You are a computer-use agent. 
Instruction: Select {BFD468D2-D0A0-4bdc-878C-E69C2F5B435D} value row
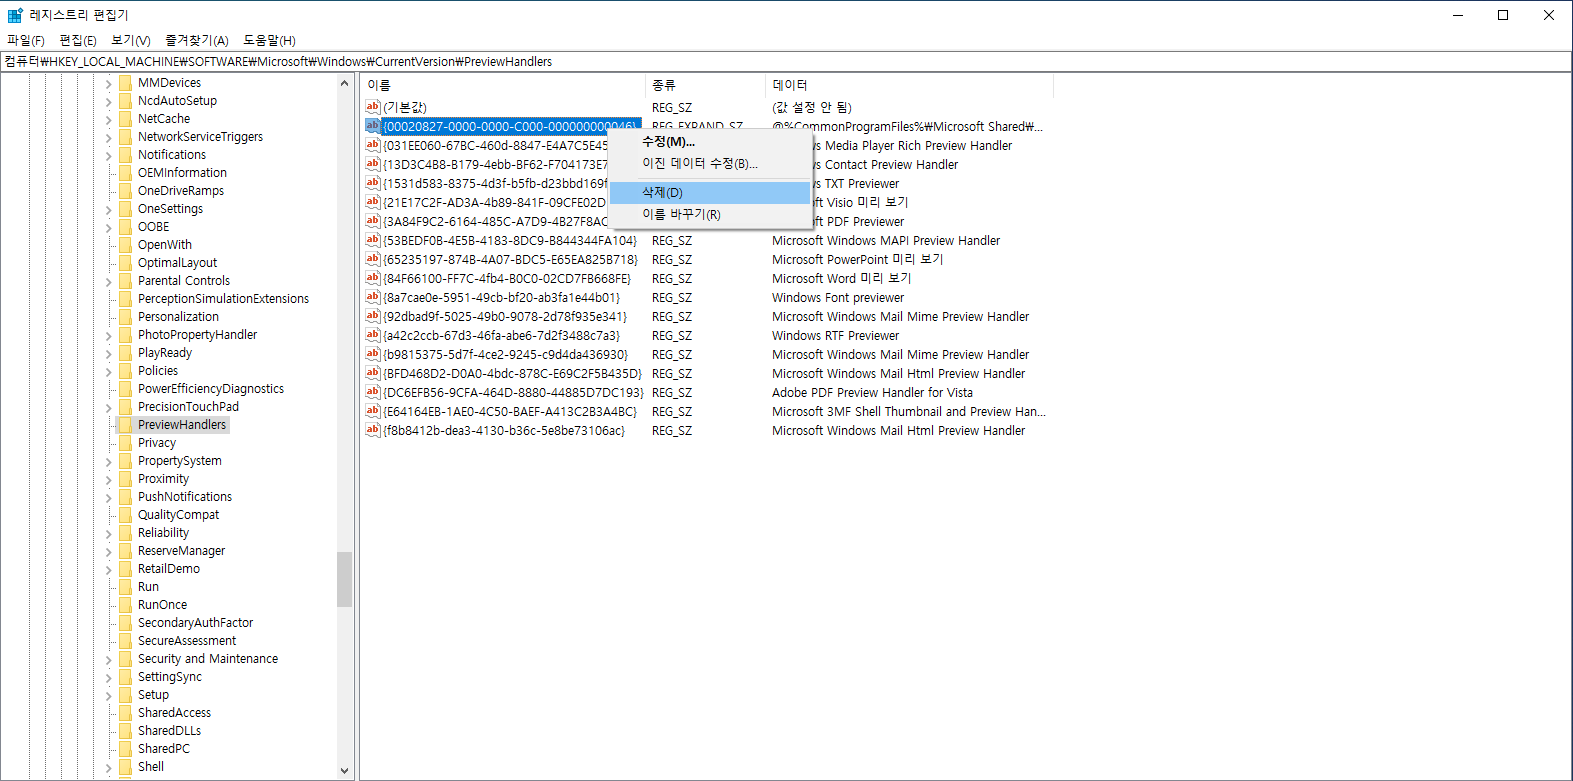pos(513,373)
